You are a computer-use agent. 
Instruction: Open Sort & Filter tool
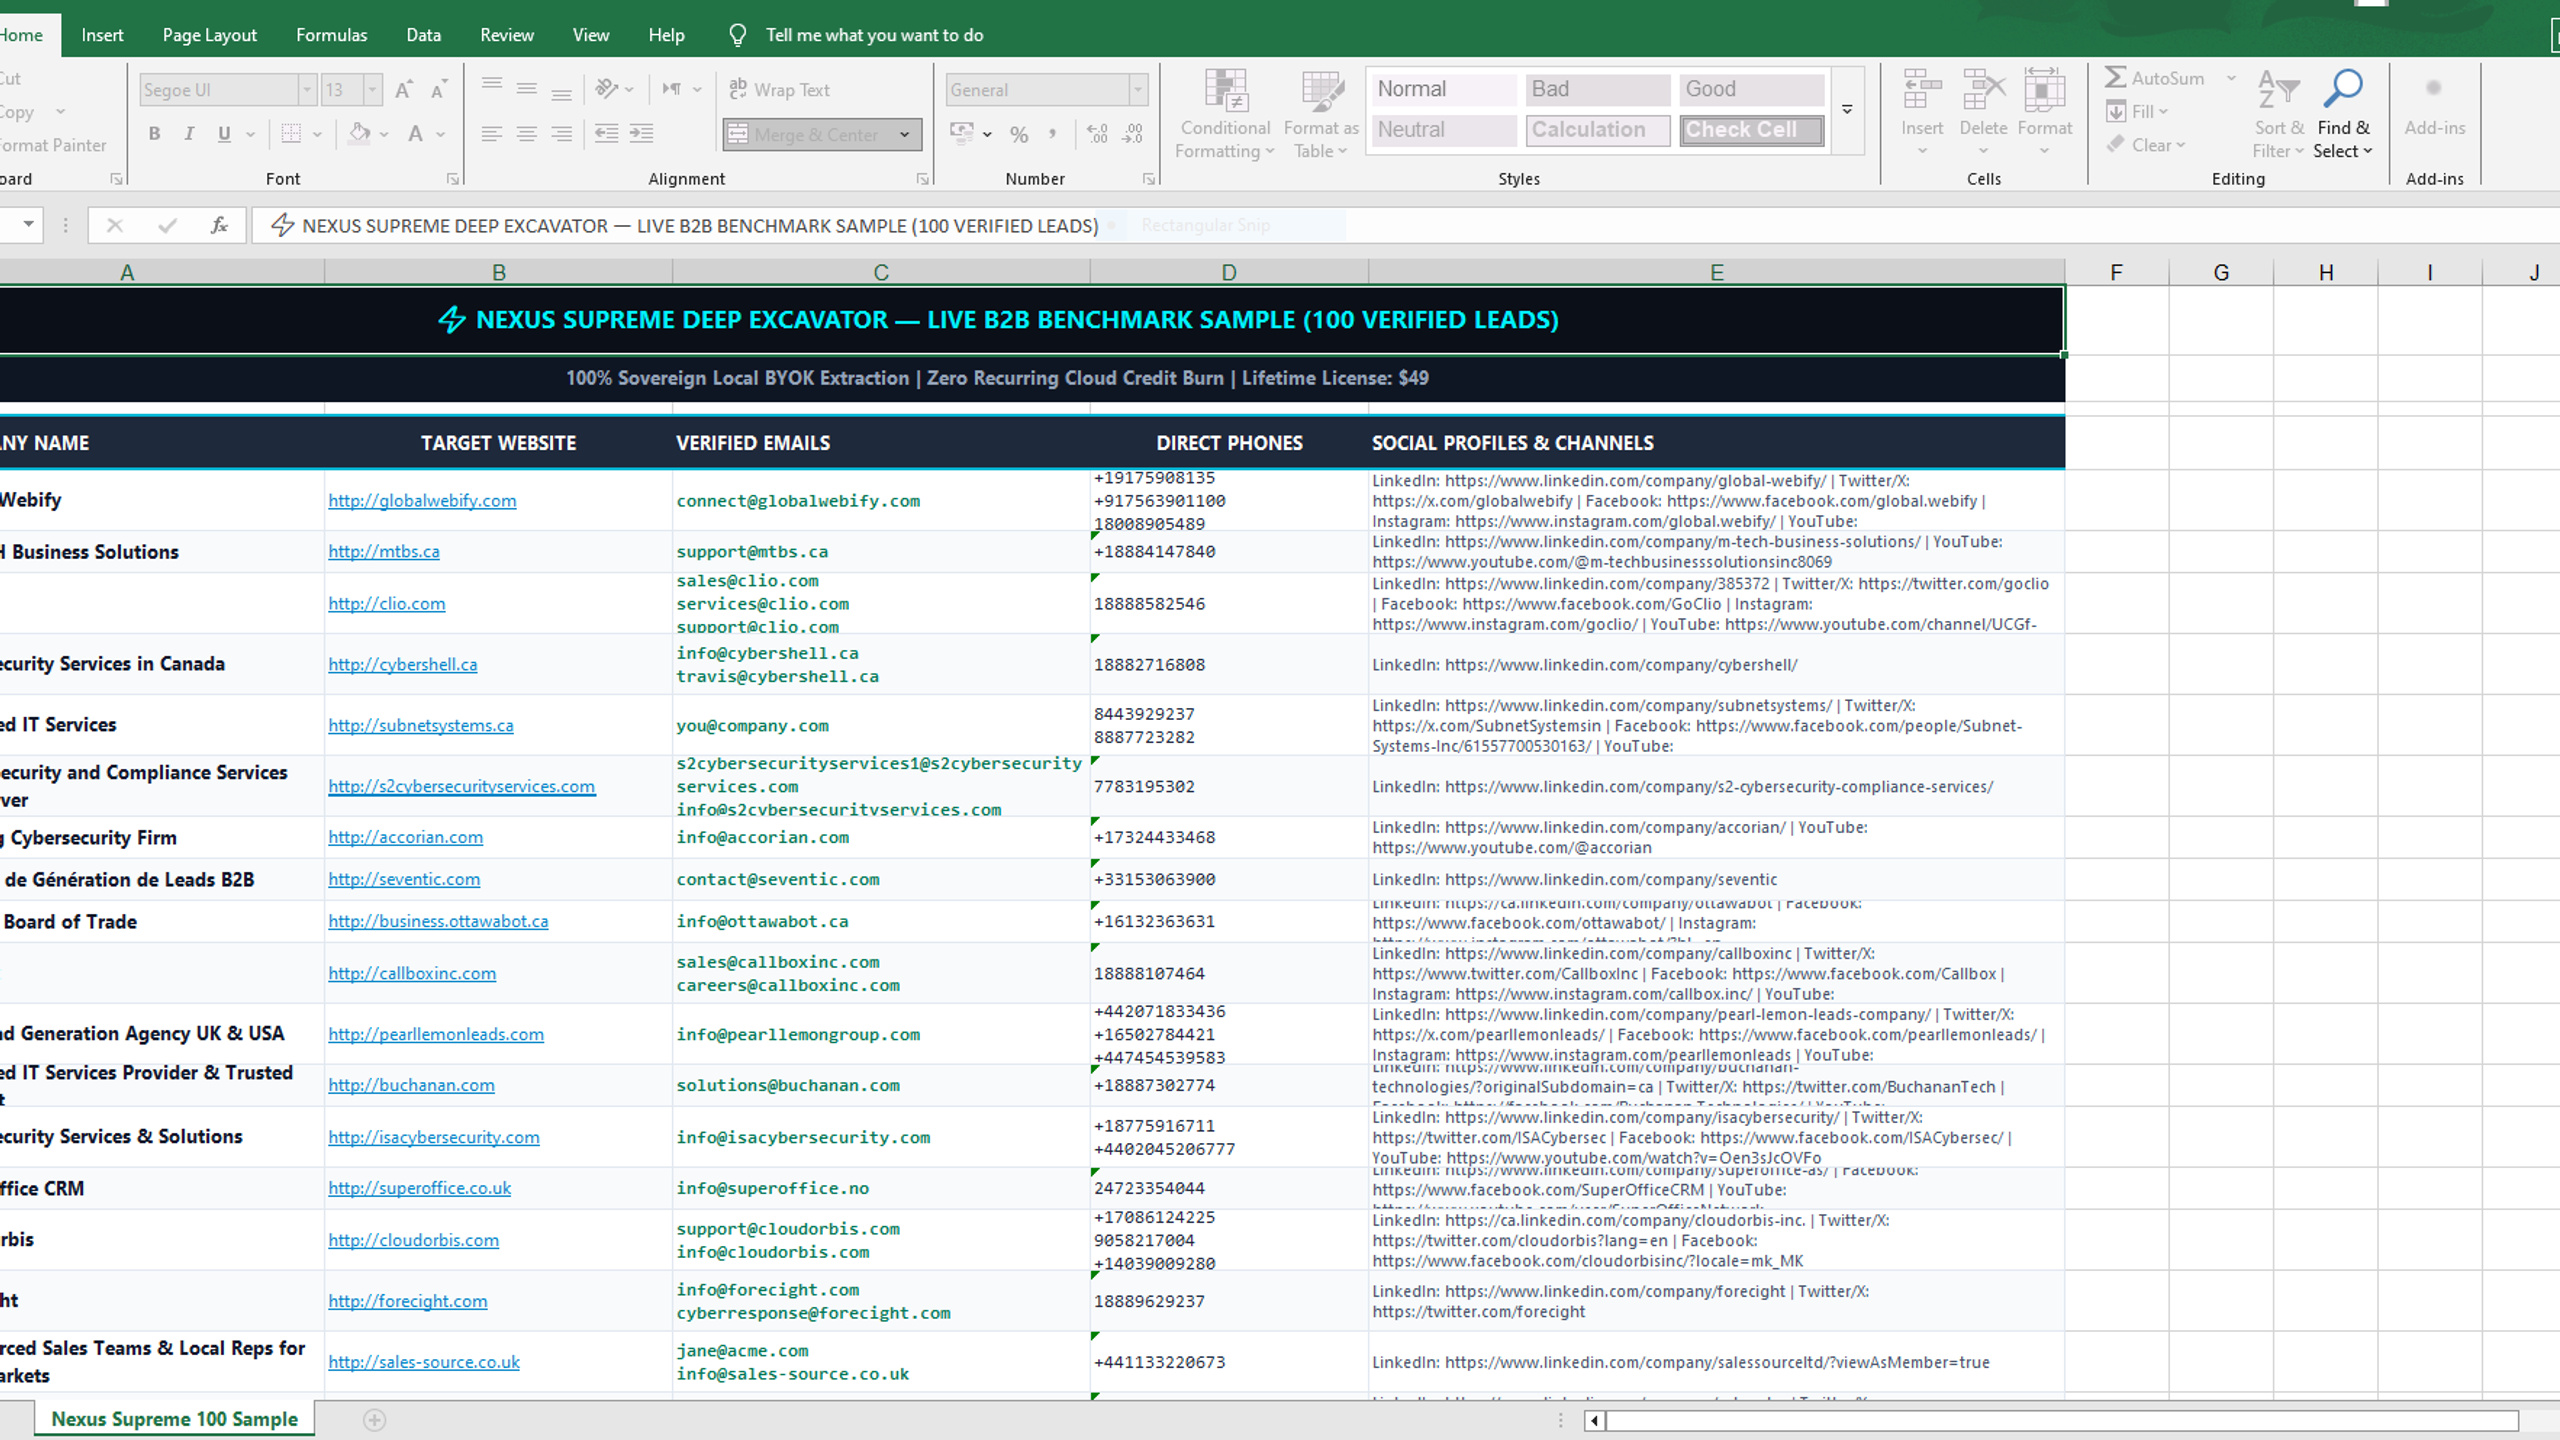pyautogui.click(x=2279, y=113)
